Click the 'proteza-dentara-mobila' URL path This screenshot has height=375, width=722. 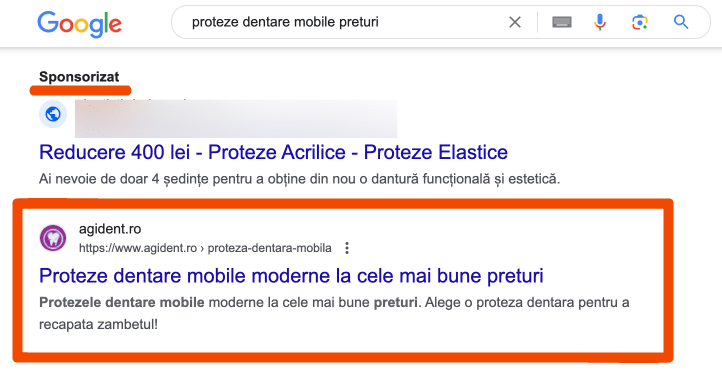pos(269,248)
